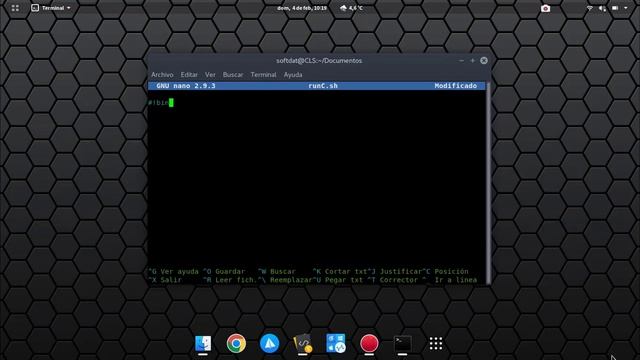Click the '^W Buscar' shortcut hint

tap(276, 271)
